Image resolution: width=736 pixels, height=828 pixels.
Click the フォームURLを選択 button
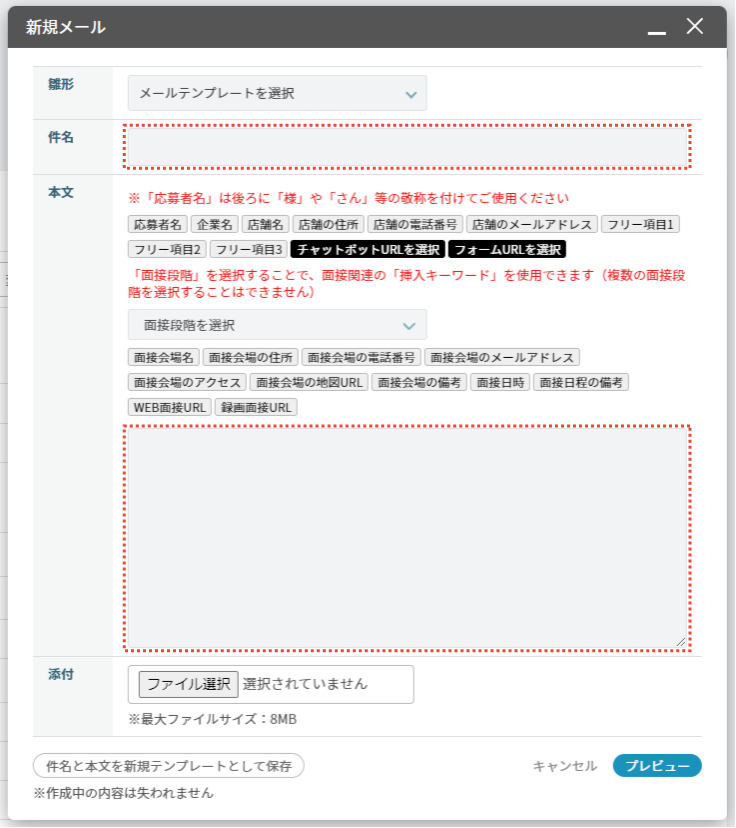tap(508, 249)
